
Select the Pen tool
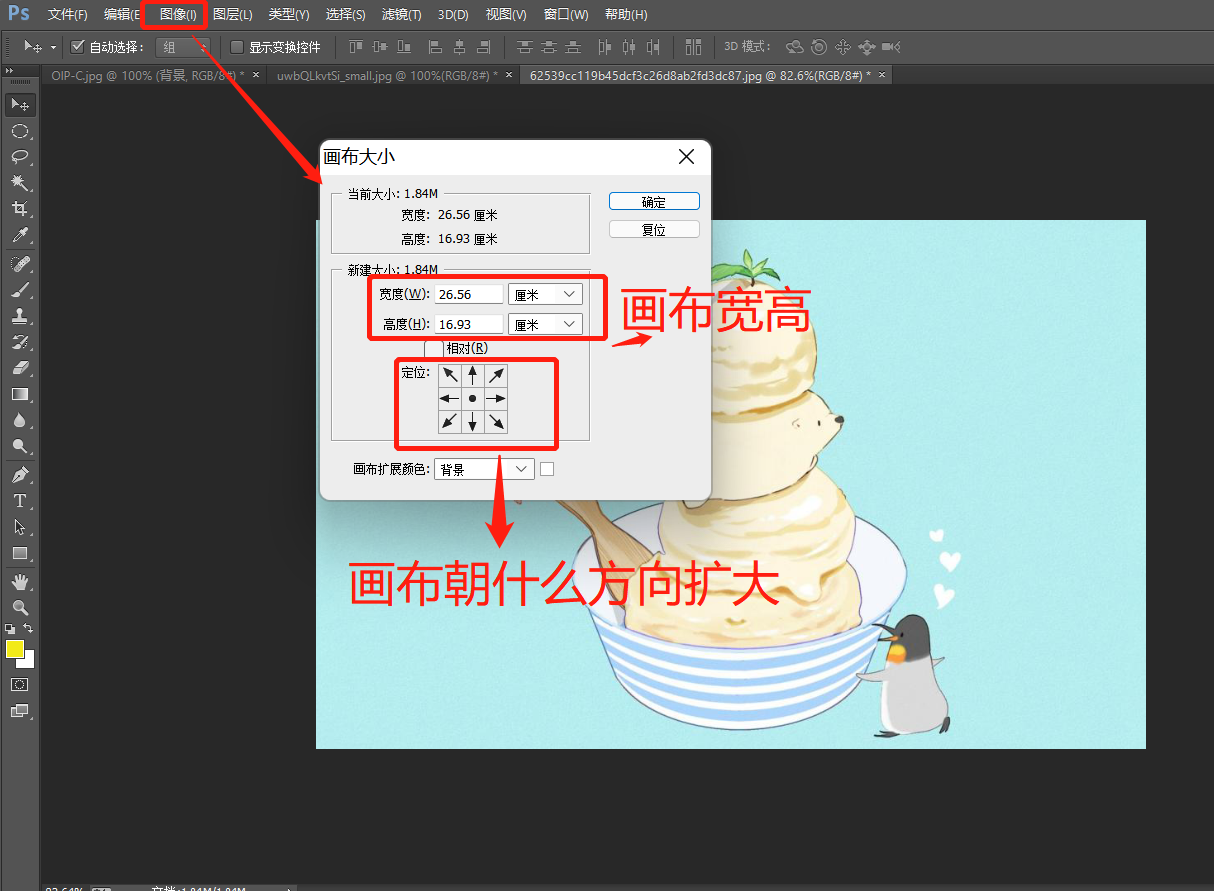[x=20, y=475]
